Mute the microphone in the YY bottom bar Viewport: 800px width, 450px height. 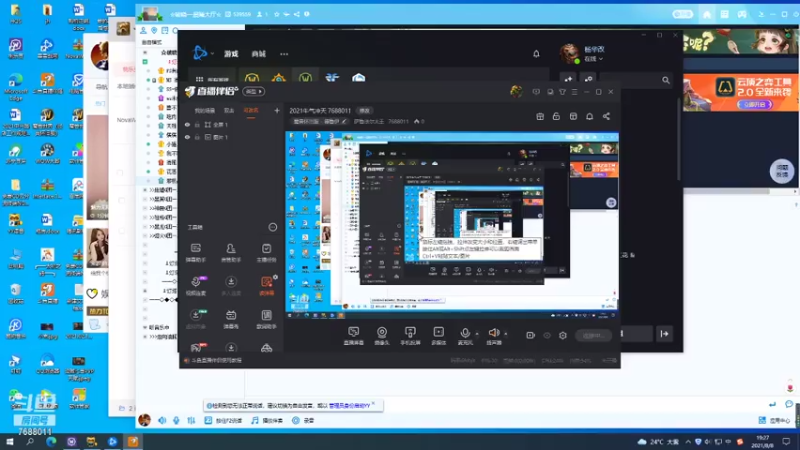(x=176, y=420)
